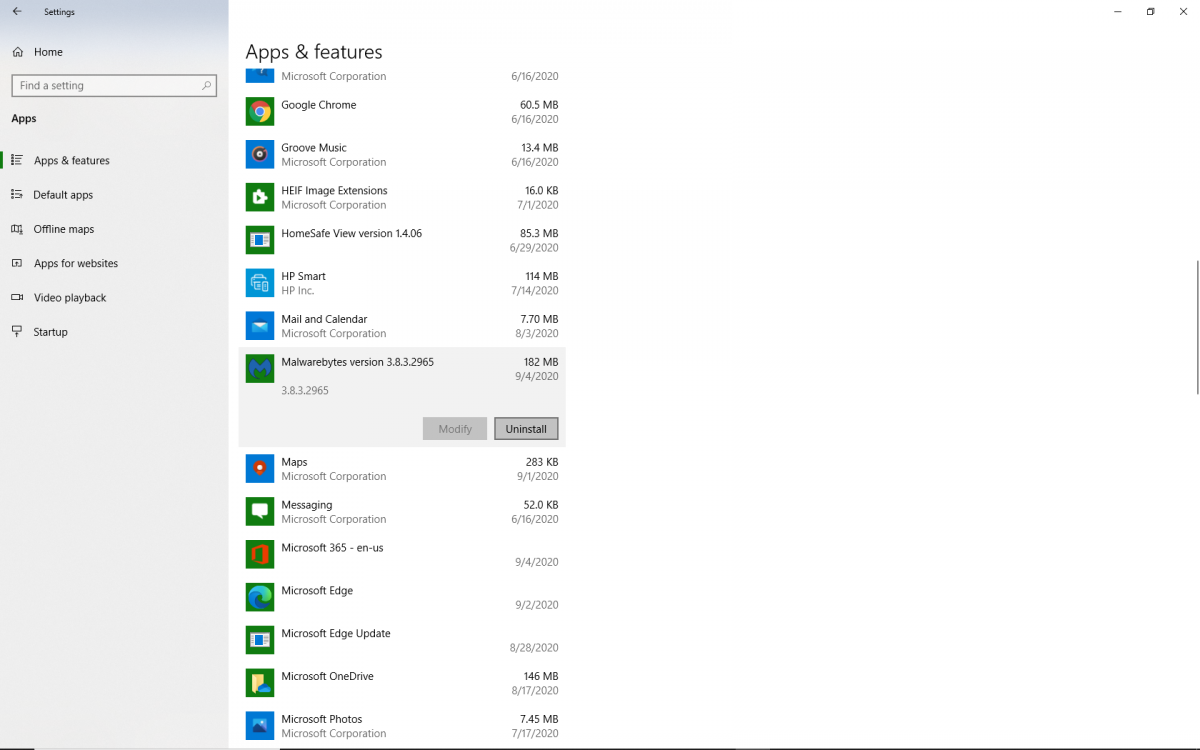Select Microsoft Edge Update name

click(x=336, y=634)
